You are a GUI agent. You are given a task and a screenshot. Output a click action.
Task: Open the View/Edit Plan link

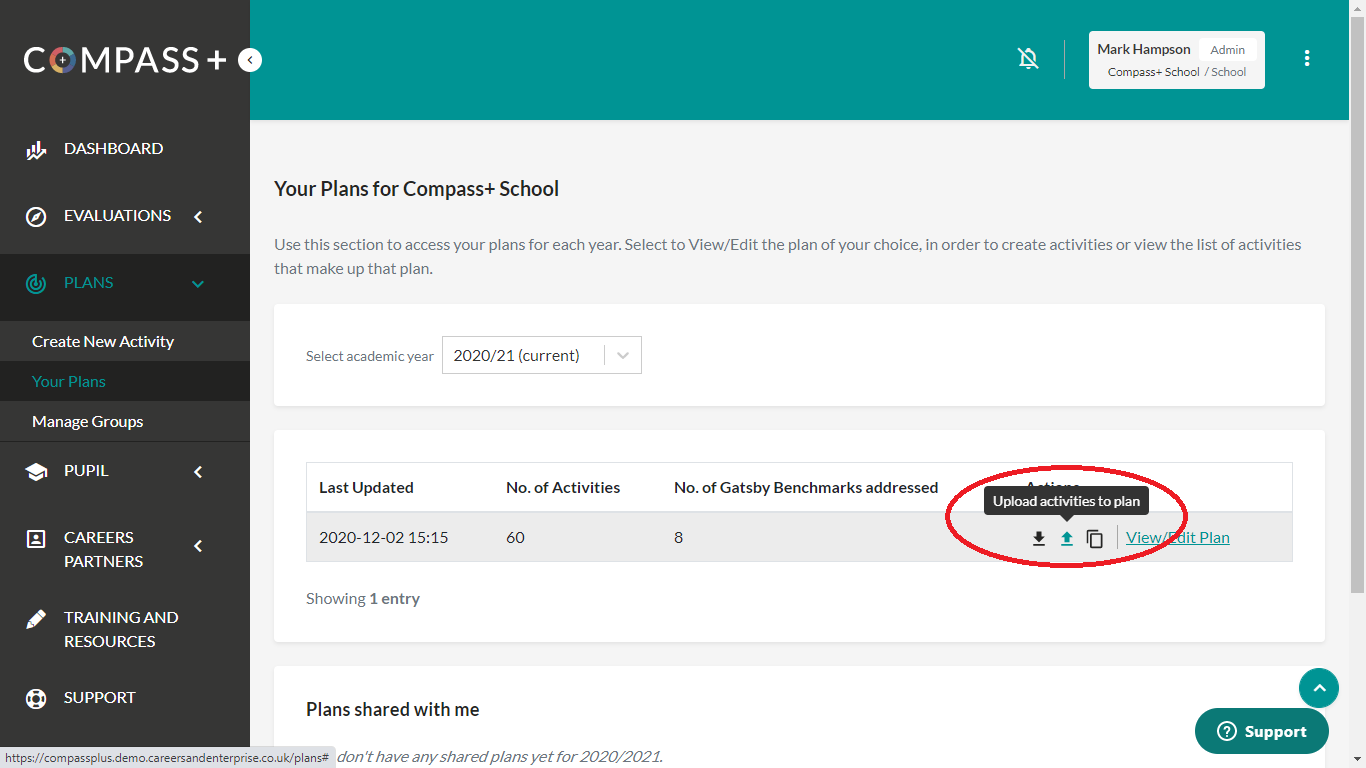click(1177, 537)
